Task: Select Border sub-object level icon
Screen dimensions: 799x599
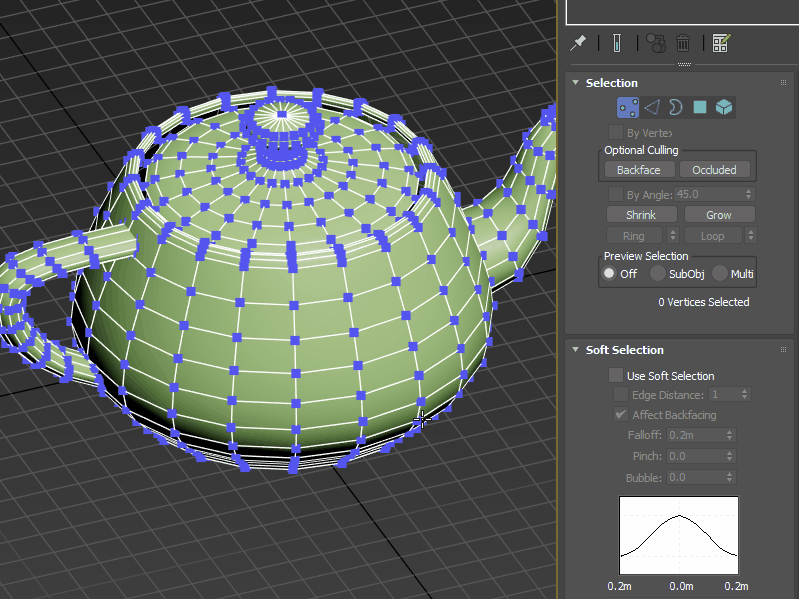Action: (676, 107)
